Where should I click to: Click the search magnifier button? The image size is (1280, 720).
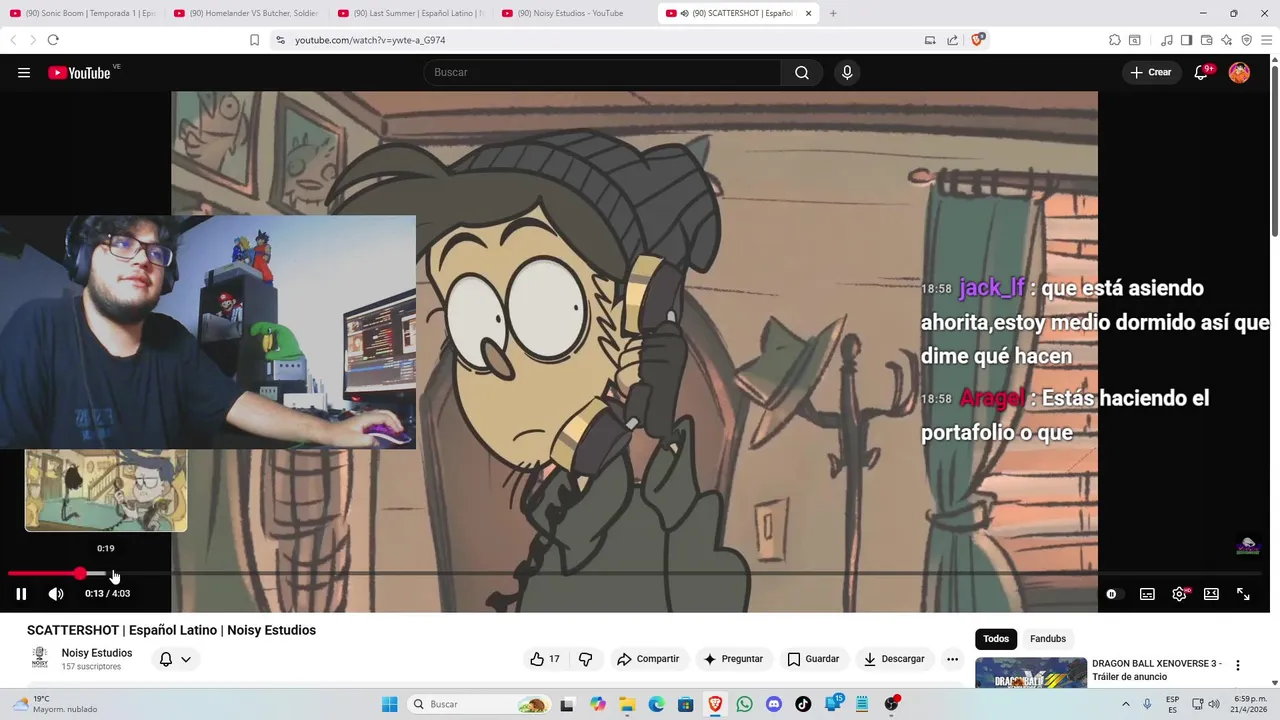click(802, 72)
